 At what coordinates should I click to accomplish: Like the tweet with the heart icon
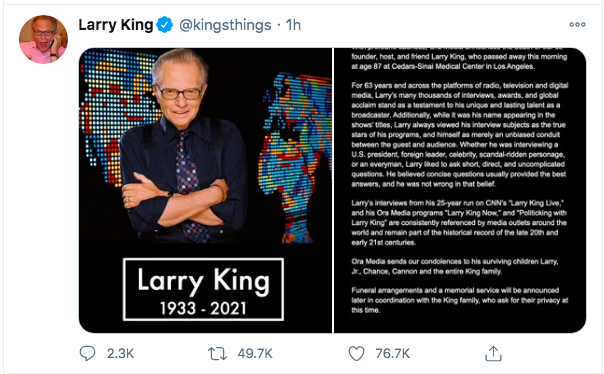[356, 353]
